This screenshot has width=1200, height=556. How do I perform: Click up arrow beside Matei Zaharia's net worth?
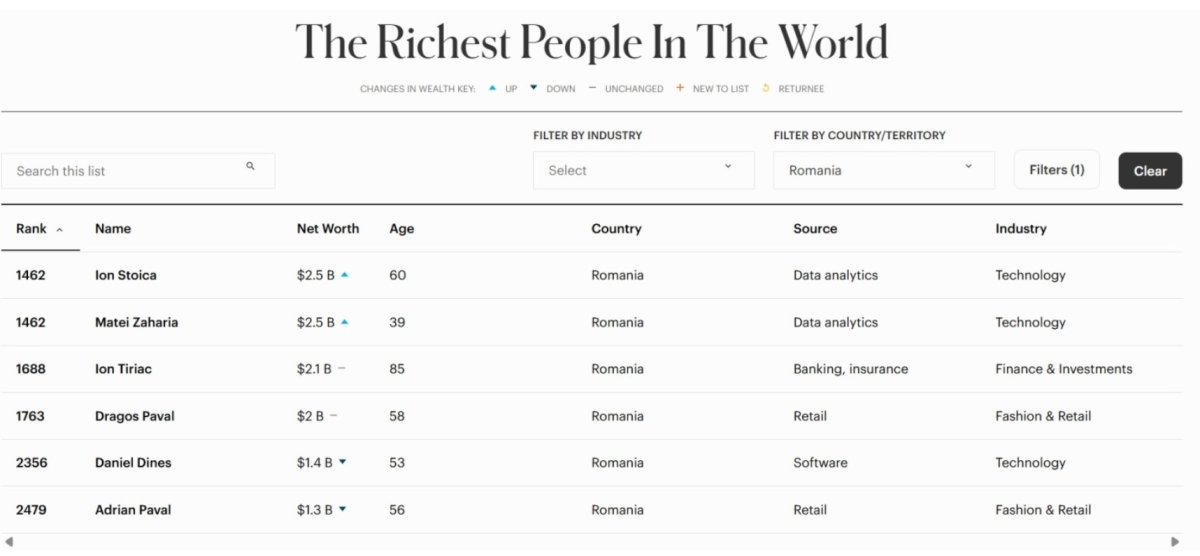click(345, 322)
